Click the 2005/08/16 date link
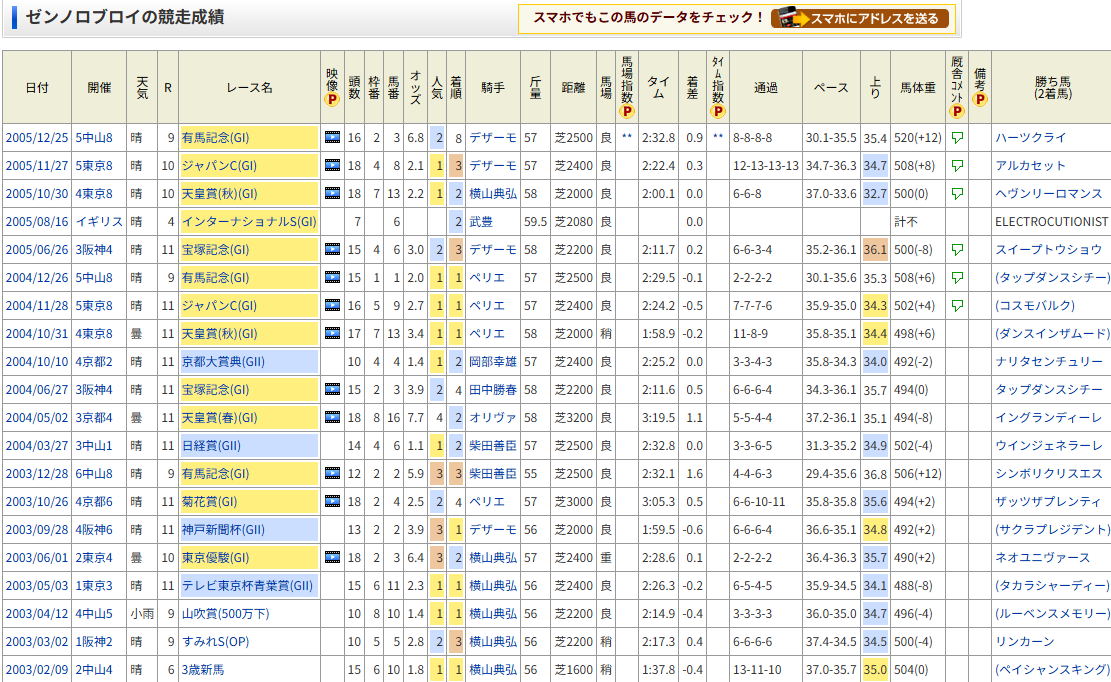Viewport: 1111px width, 682px height. click(x=36, y=222)
